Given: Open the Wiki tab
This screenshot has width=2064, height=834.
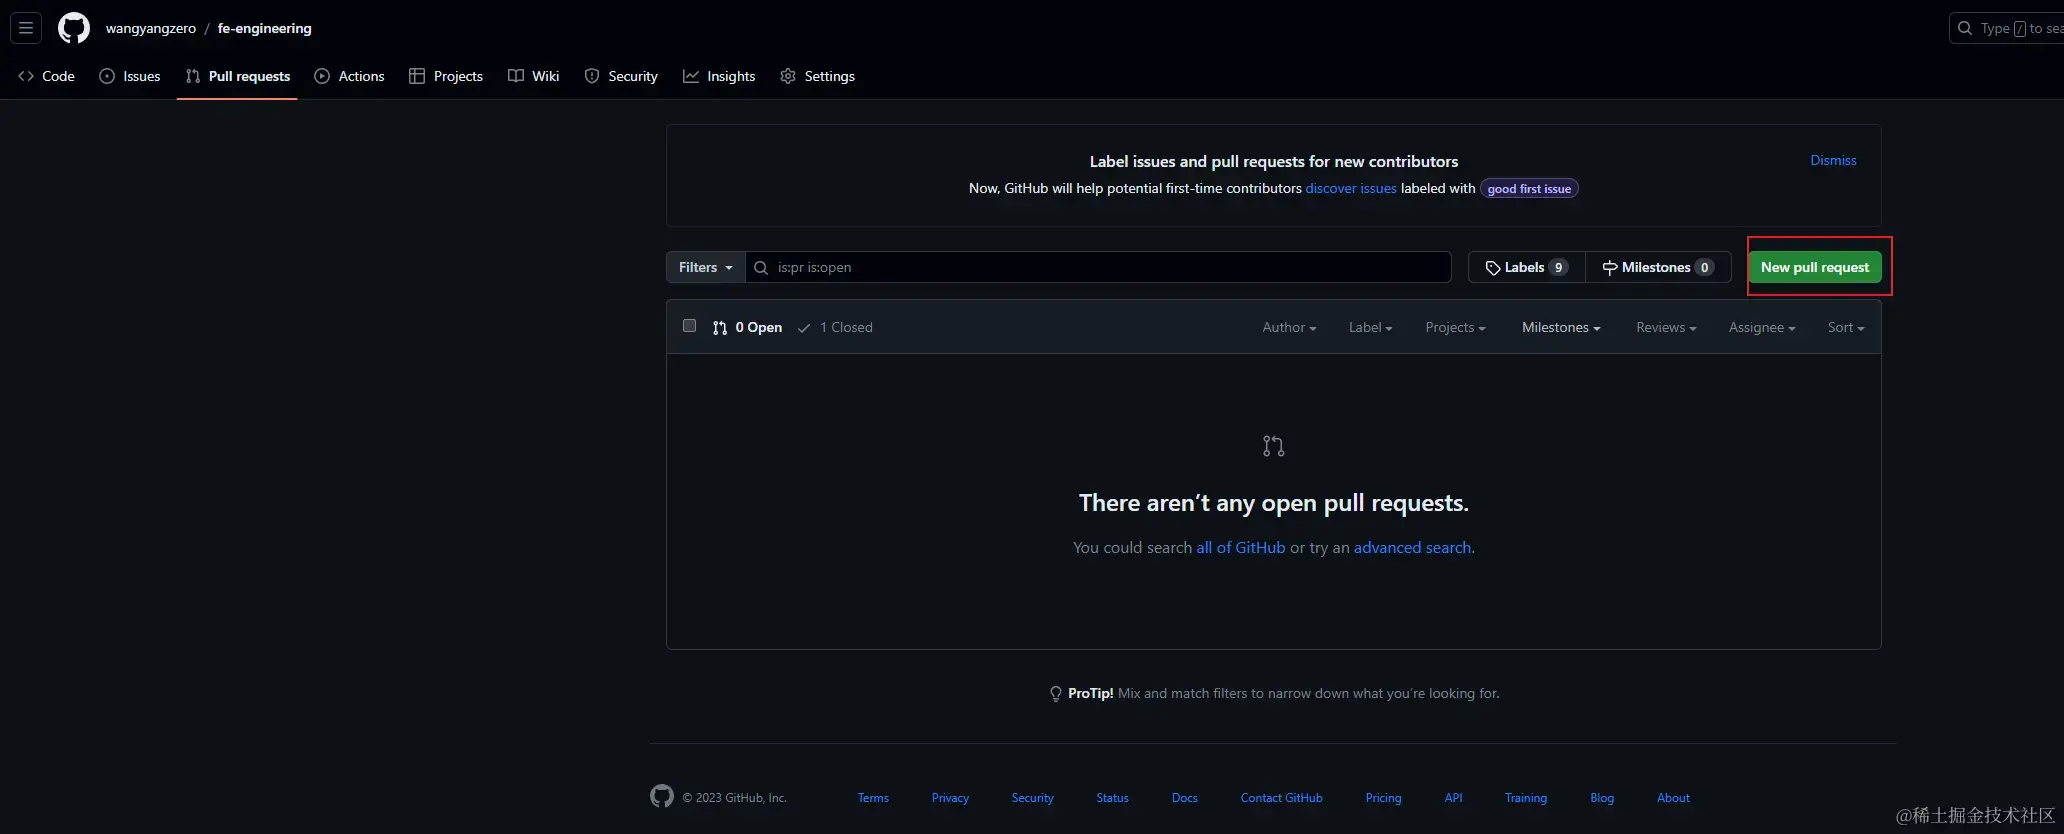Looking at the screenshot, I should 534,76.
